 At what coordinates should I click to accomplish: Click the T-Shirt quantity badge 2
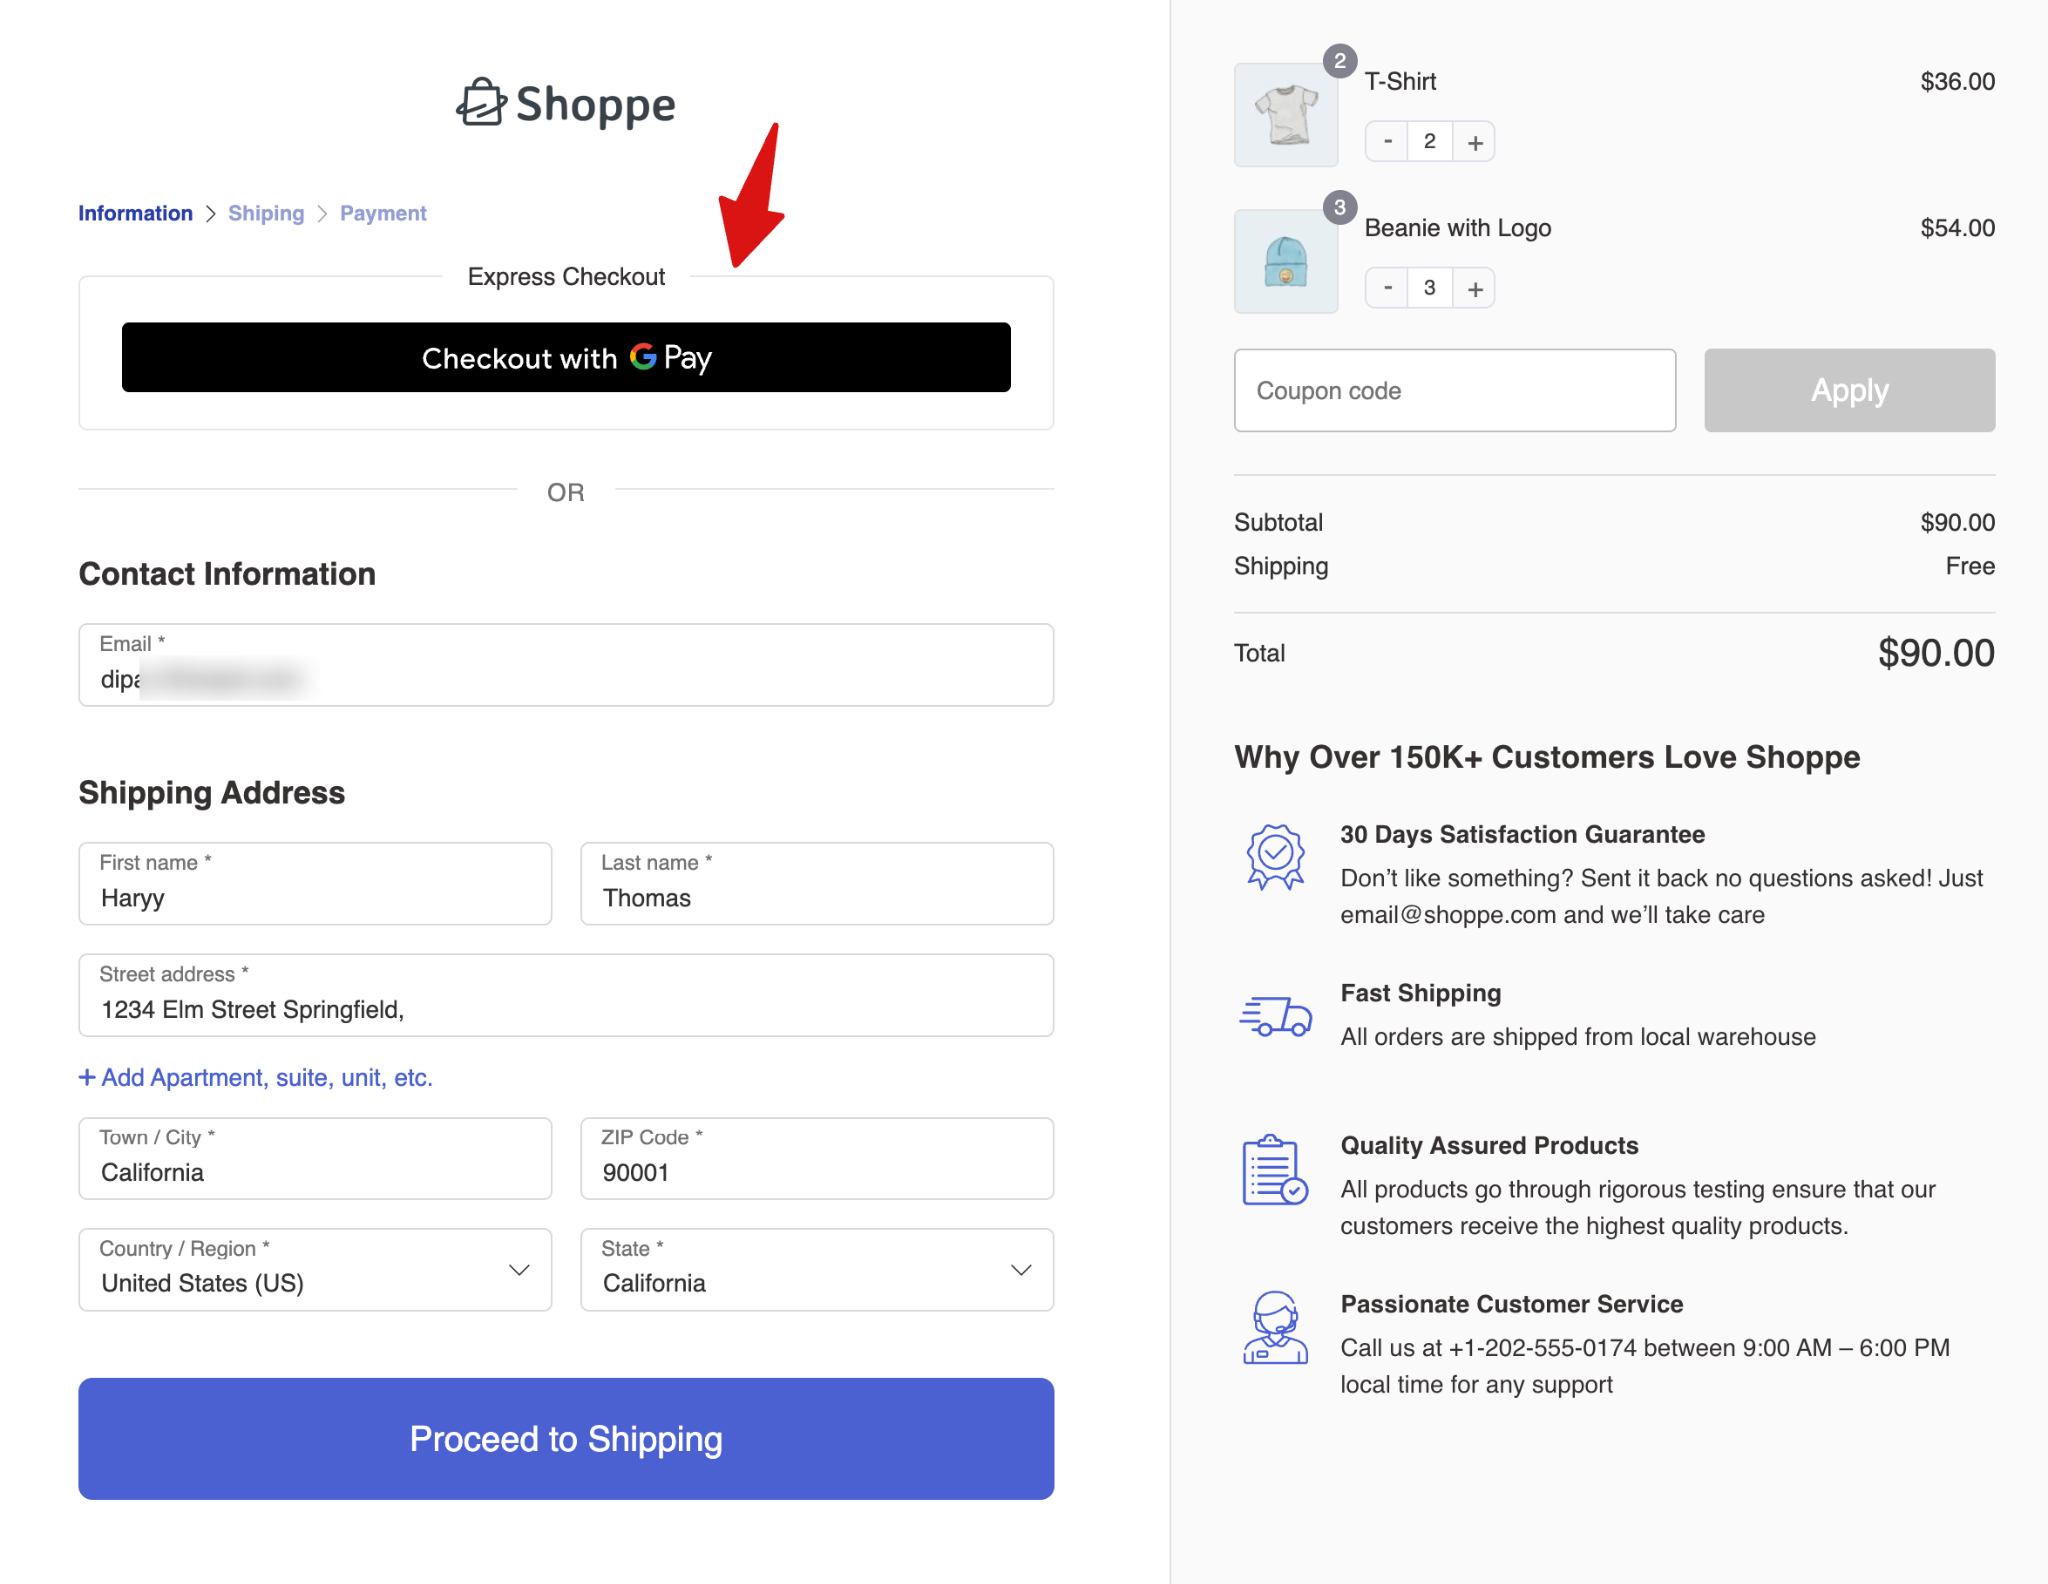1340,61
